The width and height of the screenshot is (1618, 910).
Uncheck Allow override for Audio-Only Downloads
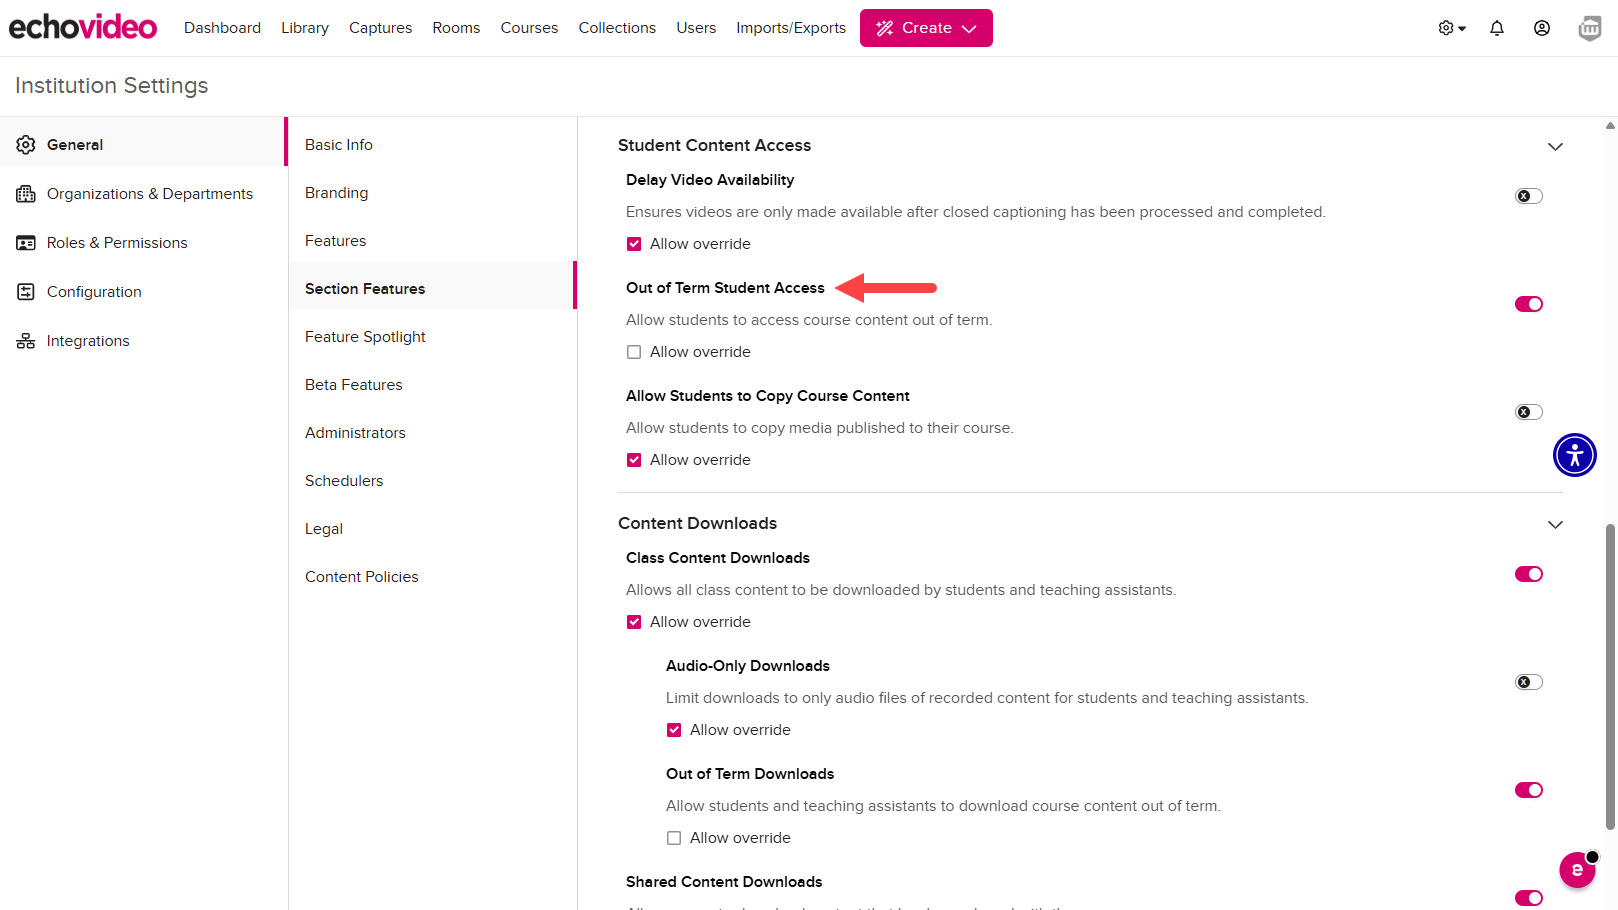[674, 730]
